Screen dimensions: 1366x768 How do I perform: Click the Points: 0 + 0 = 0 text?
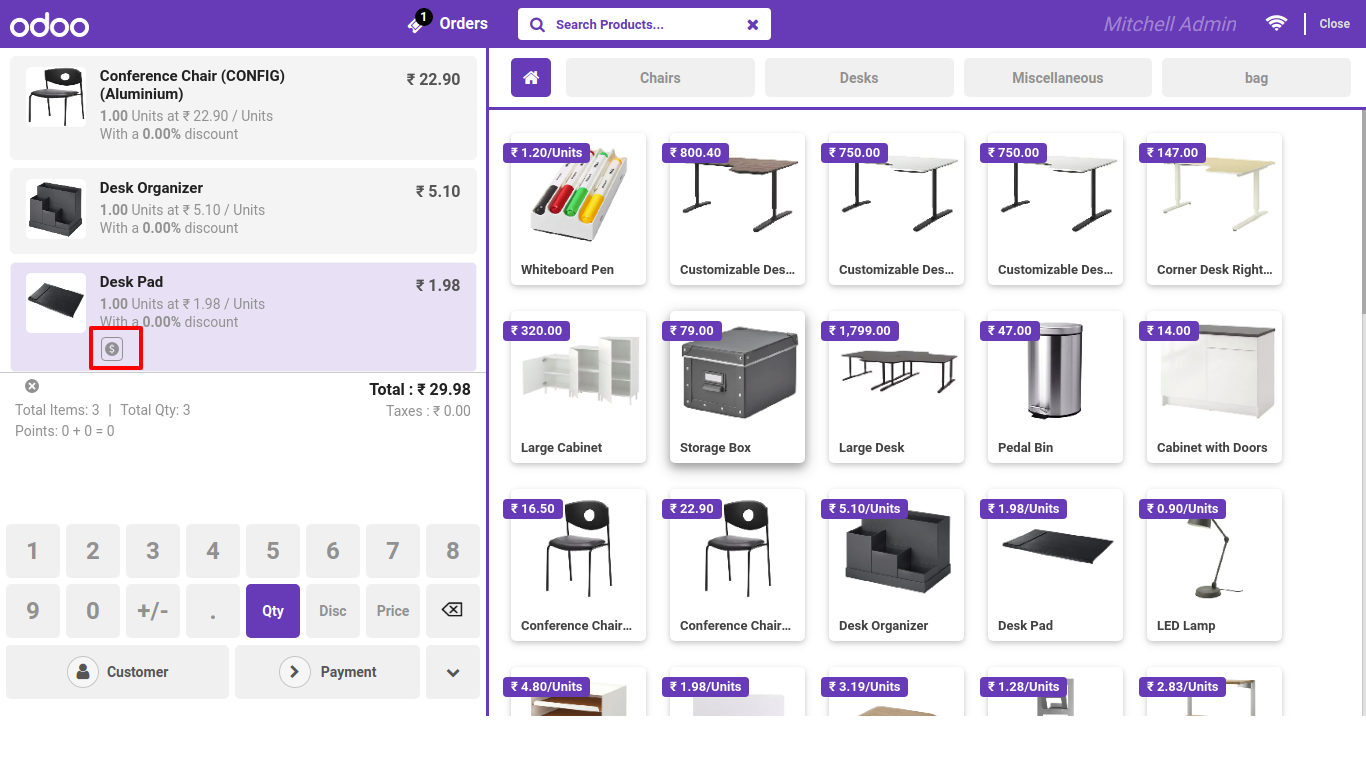coord(65,431)
